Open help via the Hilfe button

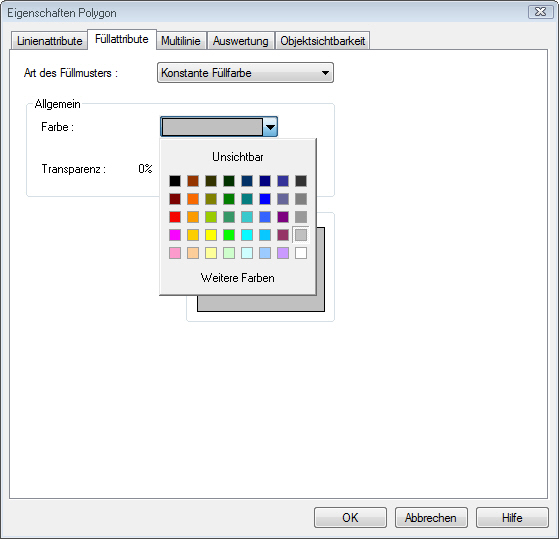pyautogui.click(x=512, y=518)
